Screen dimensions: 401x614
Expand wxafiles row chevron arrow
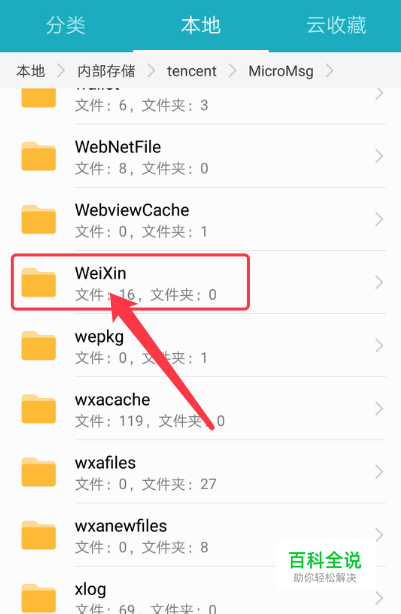pos(379,472)
